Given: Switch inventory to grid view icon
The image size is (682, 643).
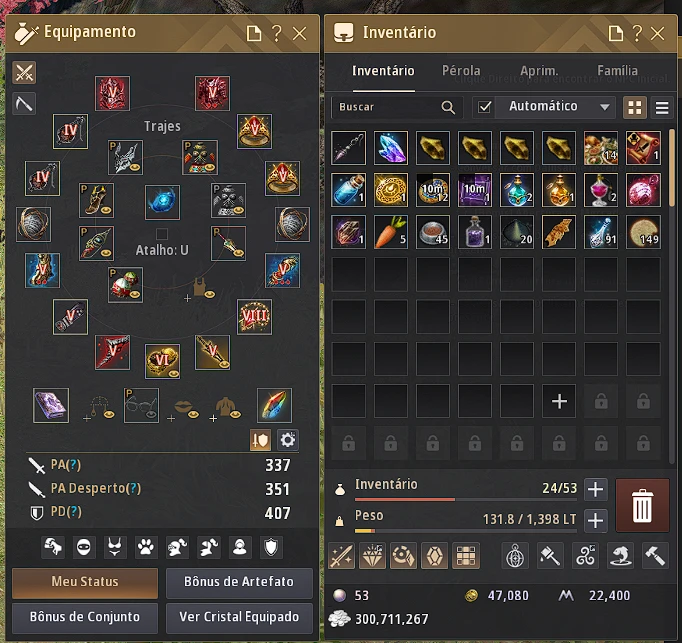Looking at the screenshot, I should click(x=635, y=107).
